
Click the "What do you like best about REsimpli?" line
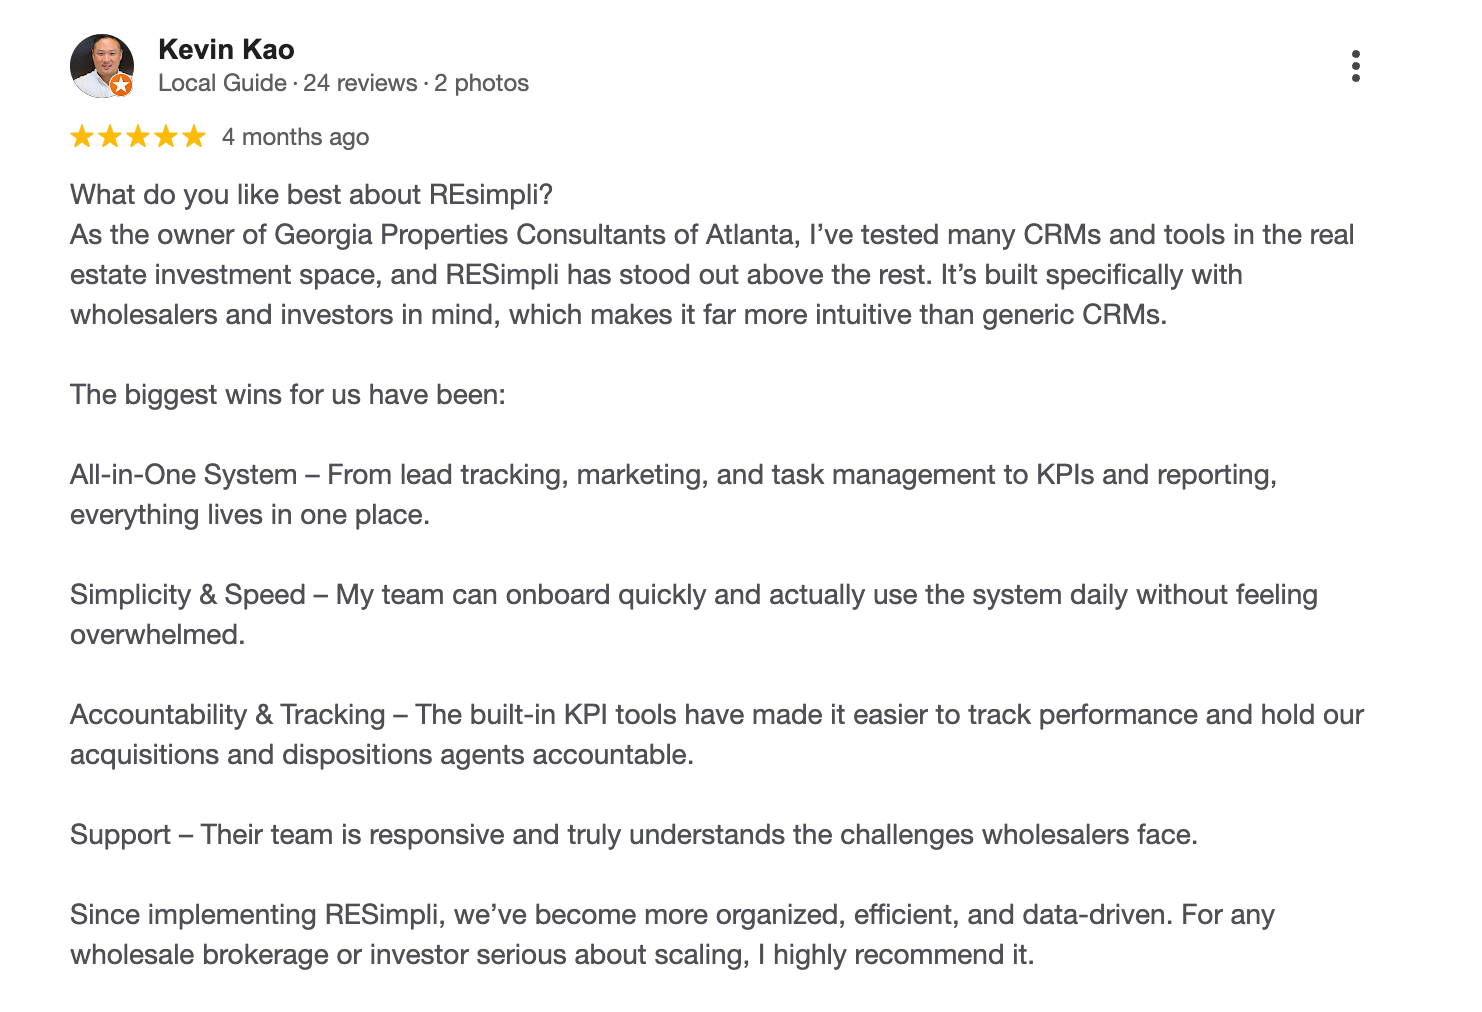311,195
